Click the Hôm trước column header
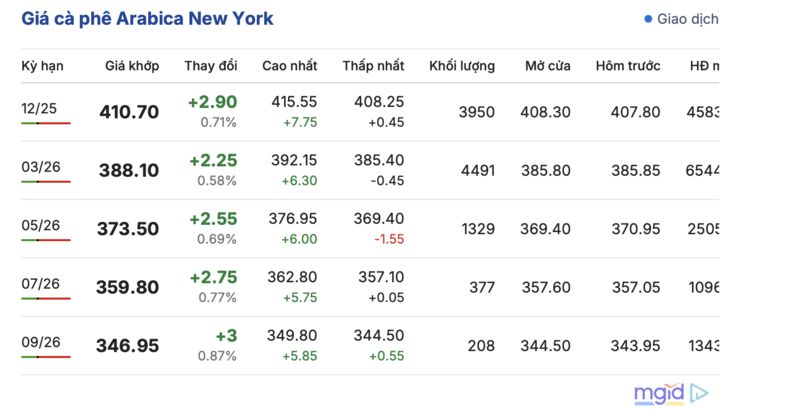Image resolution: width=800 pixels, height=409 pixels. 628,66
